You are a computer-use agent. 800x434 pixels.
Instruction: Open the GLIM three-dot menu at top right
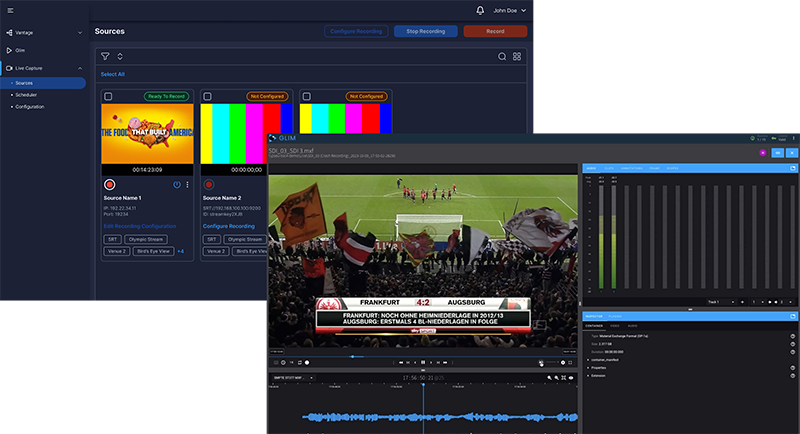(793, 138)
